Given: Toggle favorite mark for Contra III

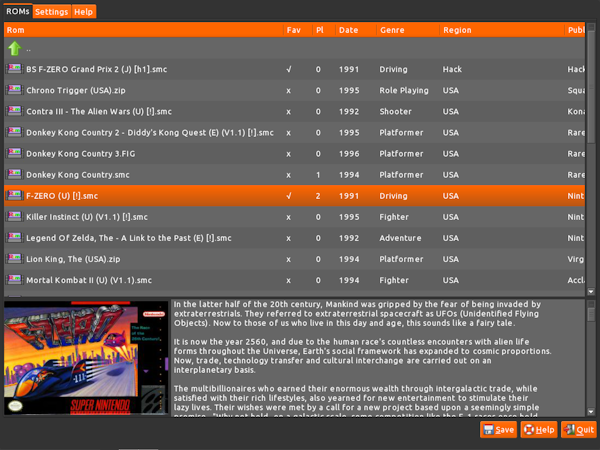Looking at the screenshot, I should coord(289,112).
